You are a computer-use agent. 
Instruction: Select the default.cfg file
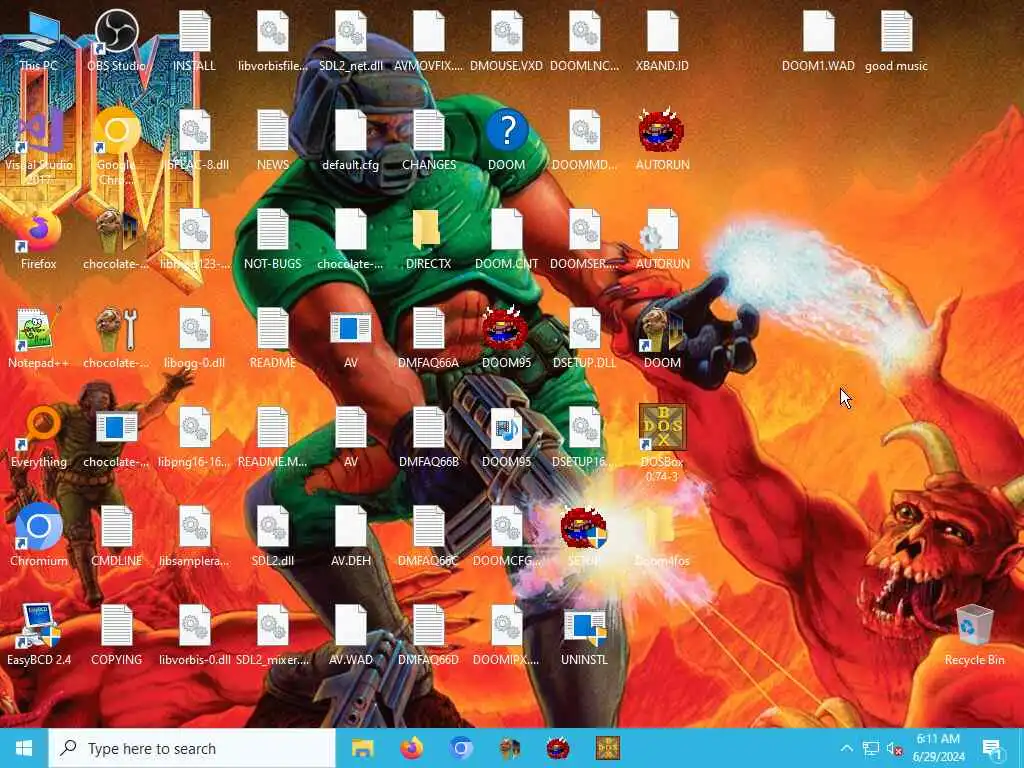(x=351, y=140)
